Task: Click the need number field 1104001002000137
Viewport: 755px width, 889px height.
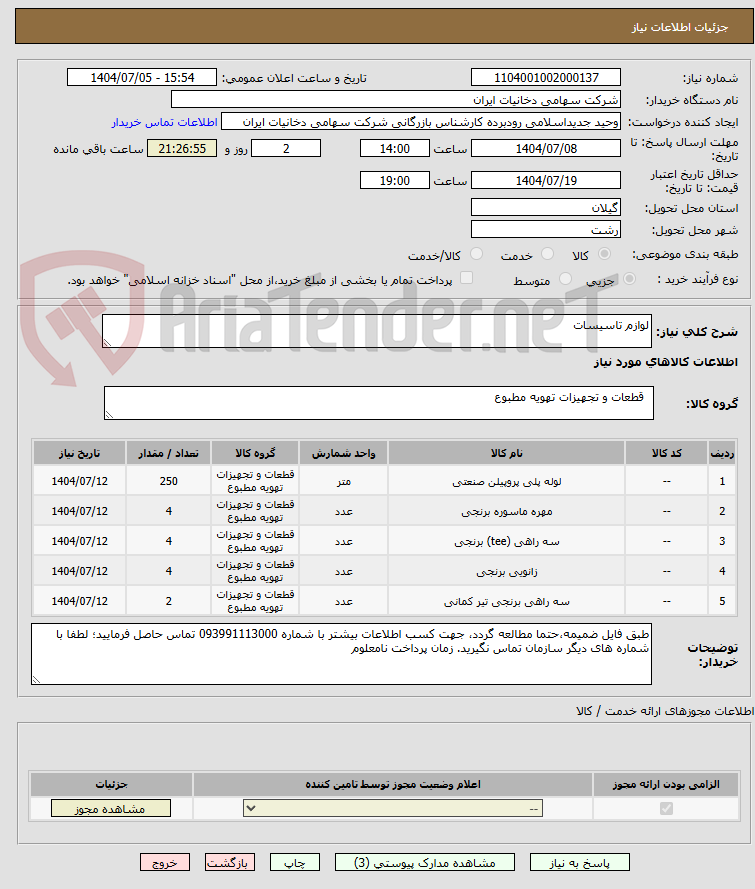Action: tap(546, 78)
